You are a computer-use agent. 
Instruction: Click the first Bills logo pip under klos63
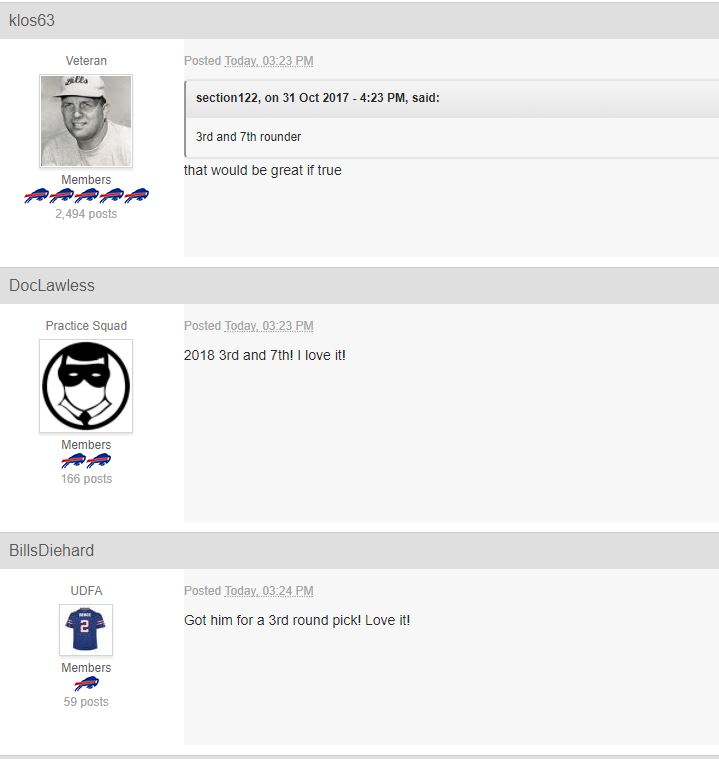[x=36, y=196]
